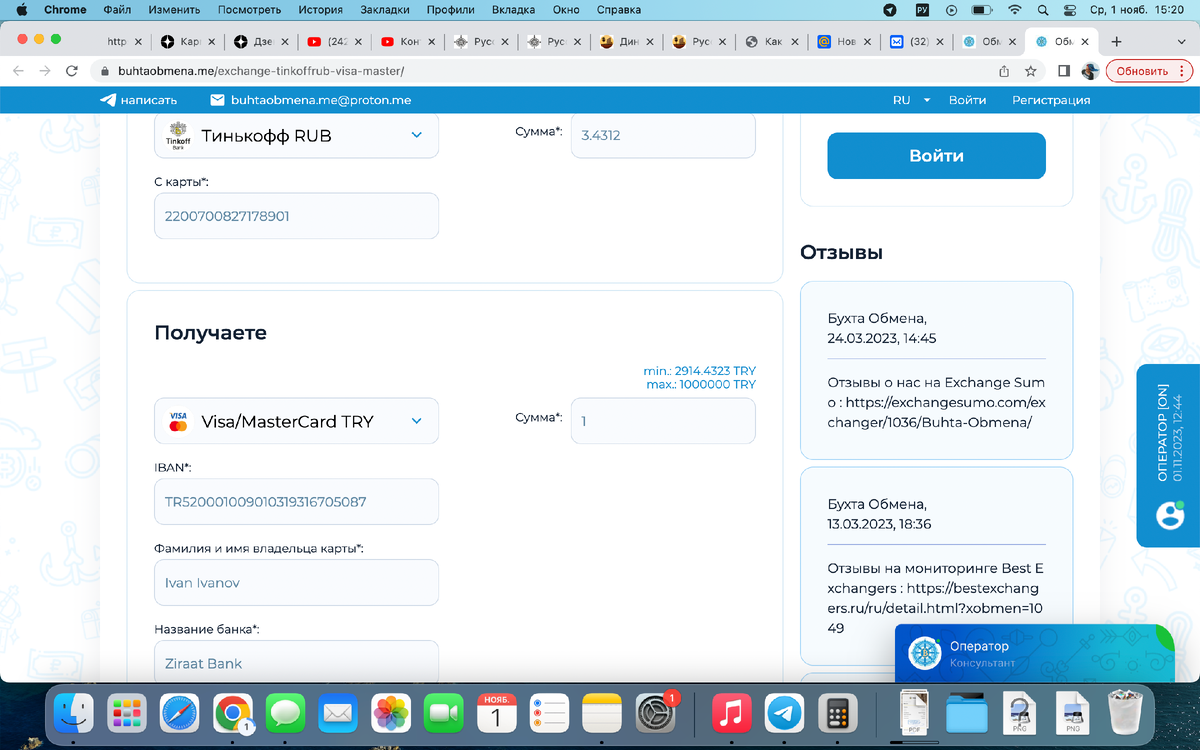Click the share page icon in the address bar
This screenshot has width=1200, height=750.
(1004, 71)
